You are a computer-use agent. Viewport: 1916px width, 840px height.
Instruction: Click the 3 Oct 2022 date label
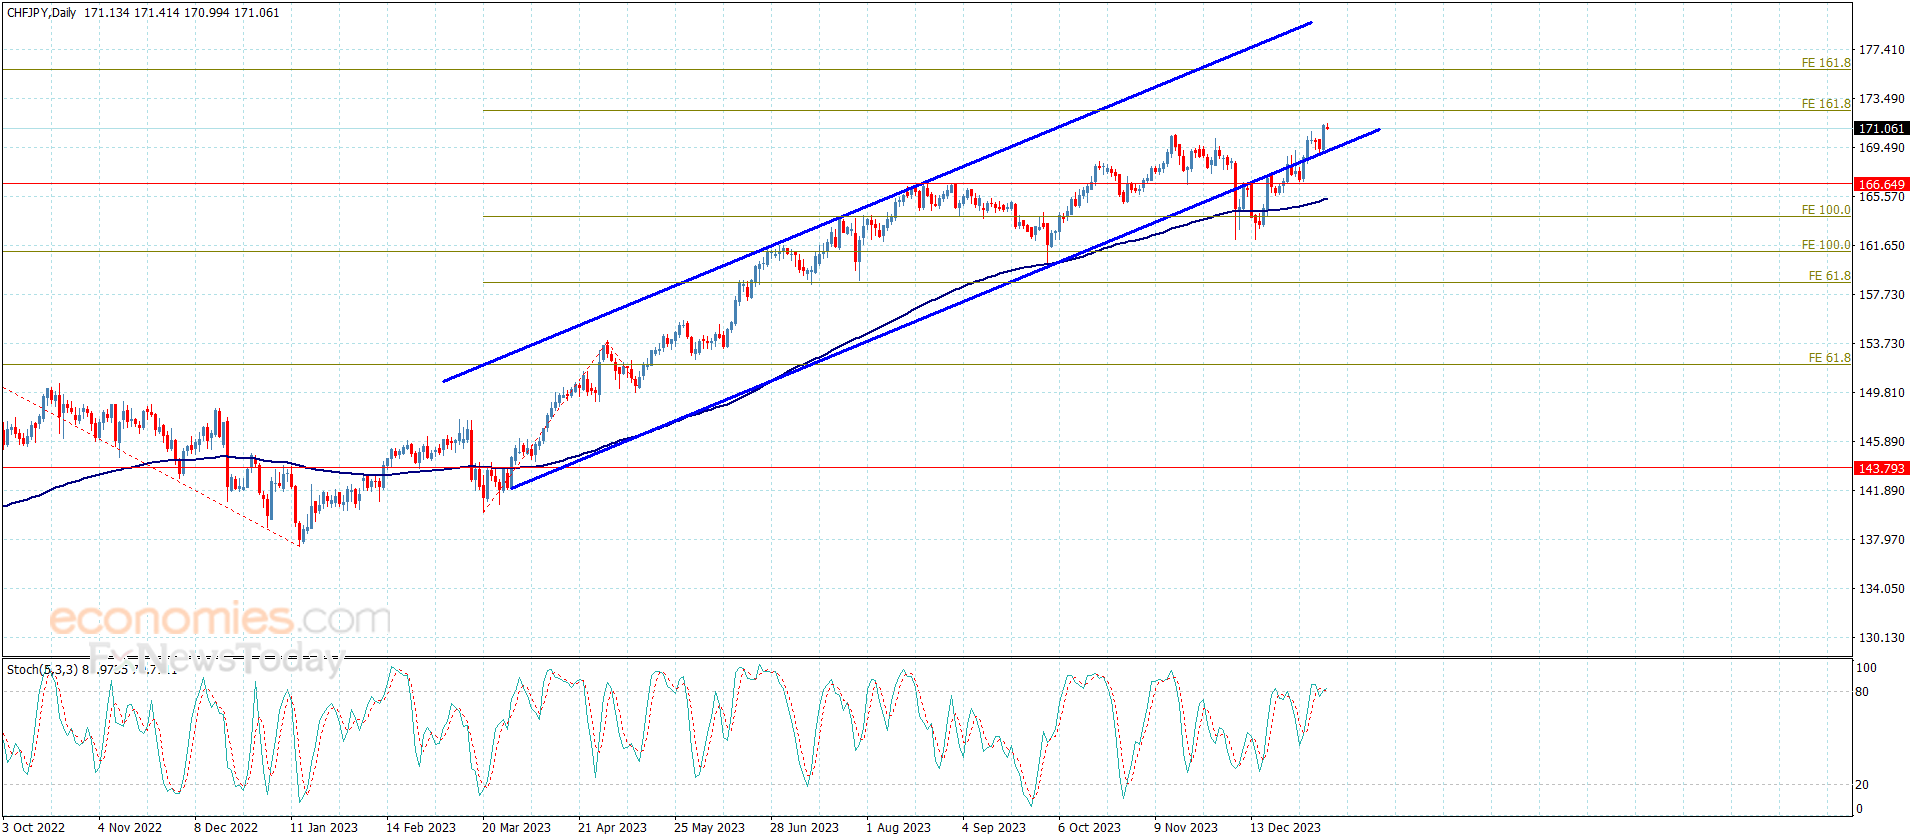click(34, 828)
